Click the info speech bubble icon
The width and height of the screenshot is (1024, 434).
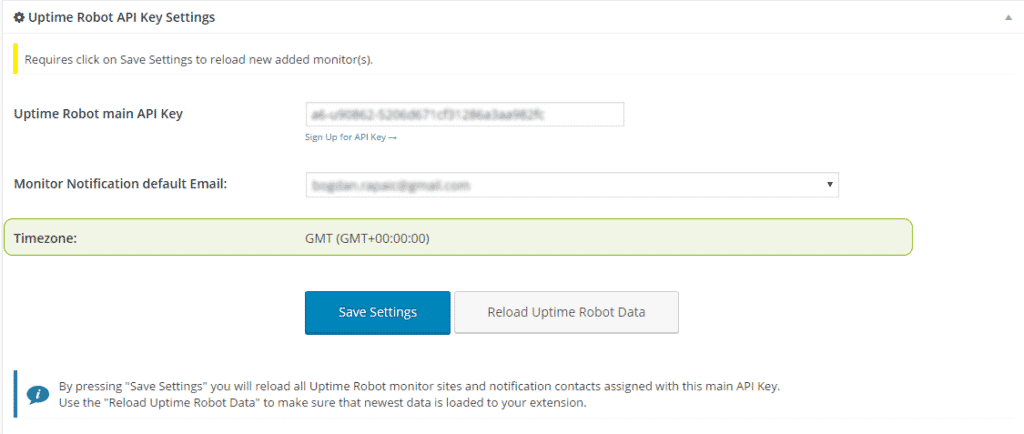[x=38, y=394]
